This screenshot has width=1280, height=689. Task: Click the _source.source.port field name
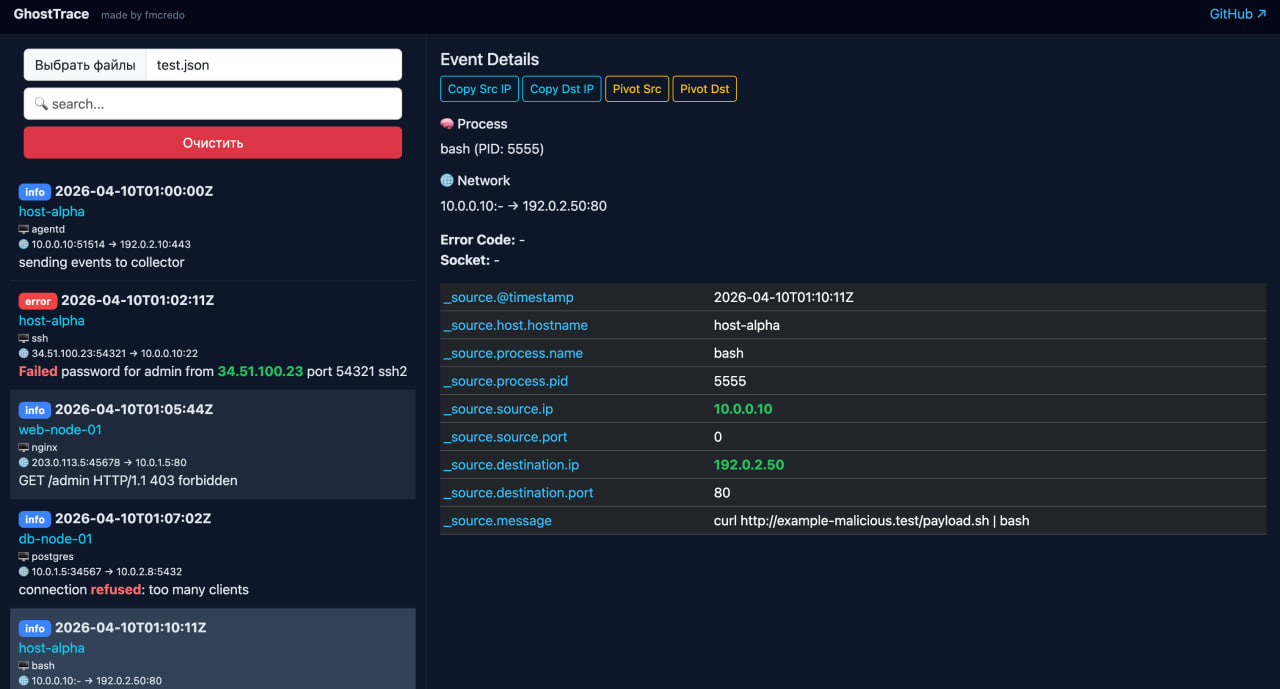click(506, 437)
